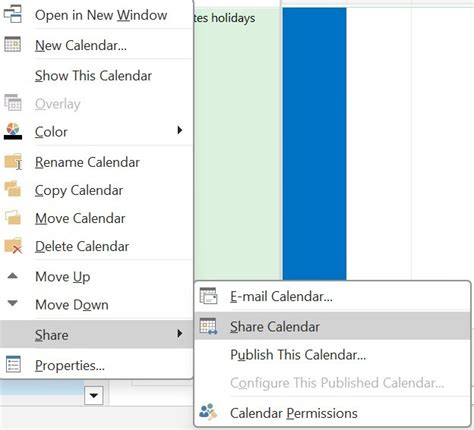This screenshot has width=474, height=430.
Task: Click the Calendar Permissions people icon
Action: [x=208, y=412]
